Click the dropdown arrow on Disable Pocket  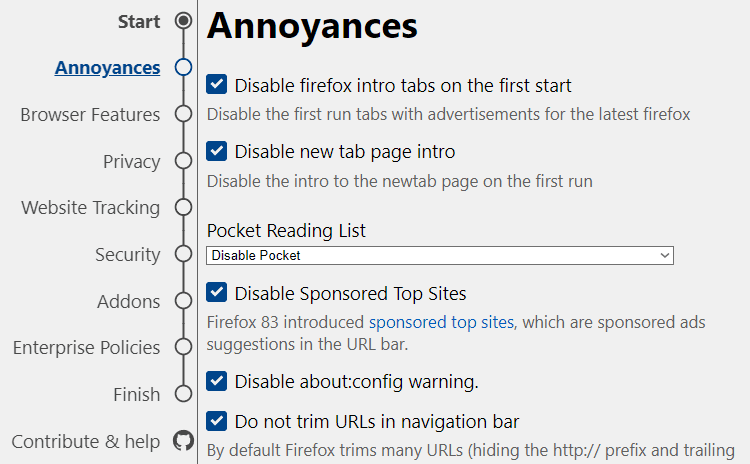664,255
